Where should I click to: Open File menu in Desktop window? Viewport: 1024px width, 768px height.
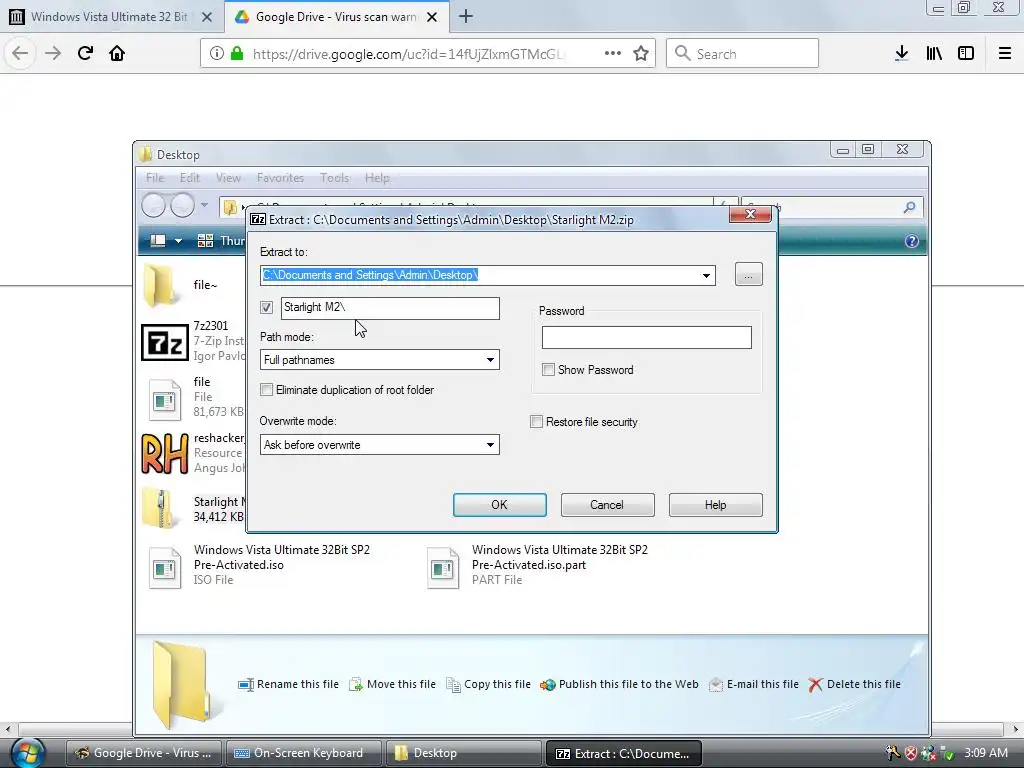(155, 178)
